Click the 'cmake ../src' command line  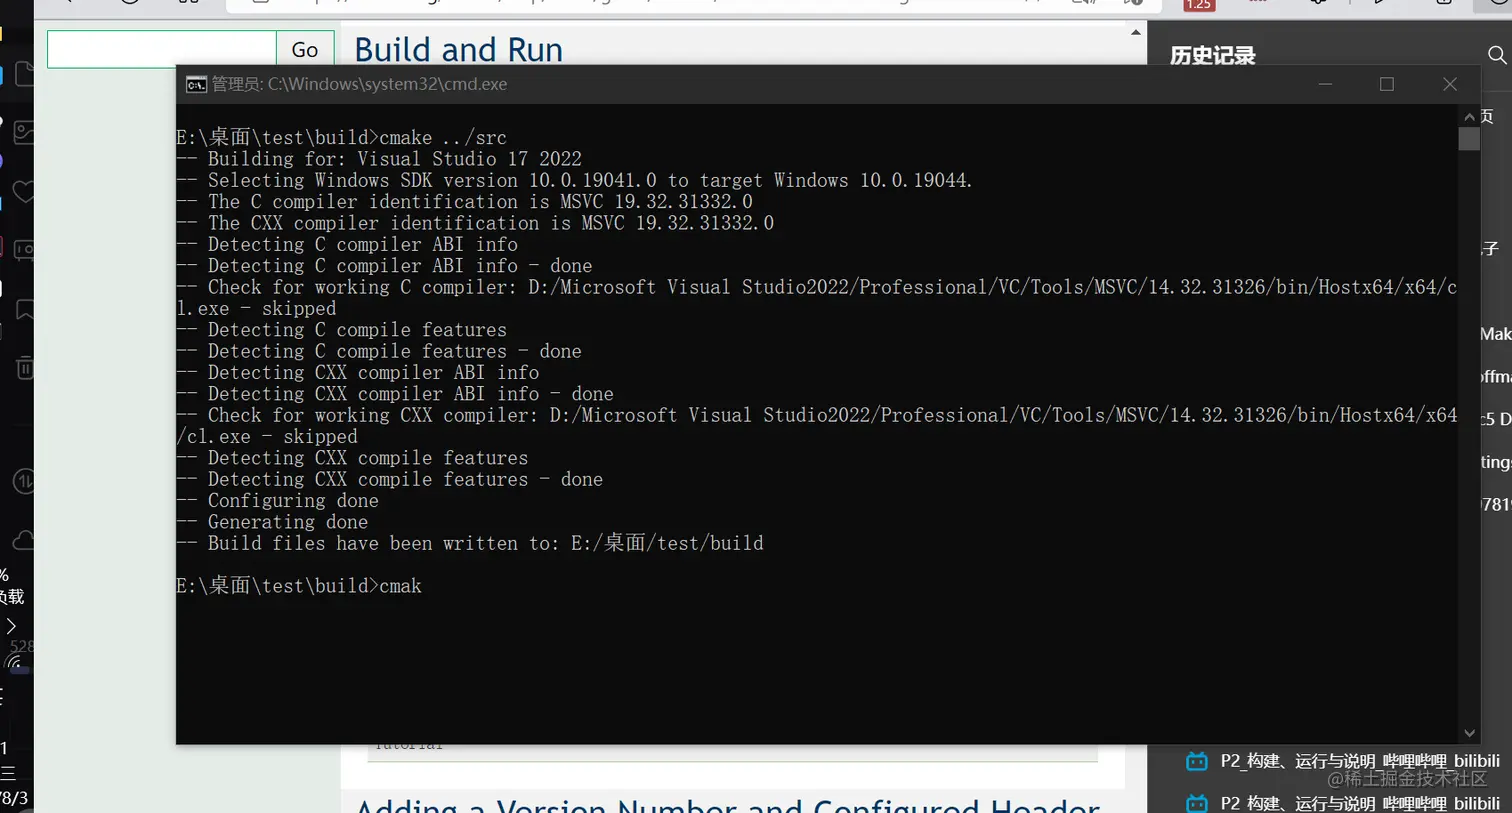[x=342, y=137]
